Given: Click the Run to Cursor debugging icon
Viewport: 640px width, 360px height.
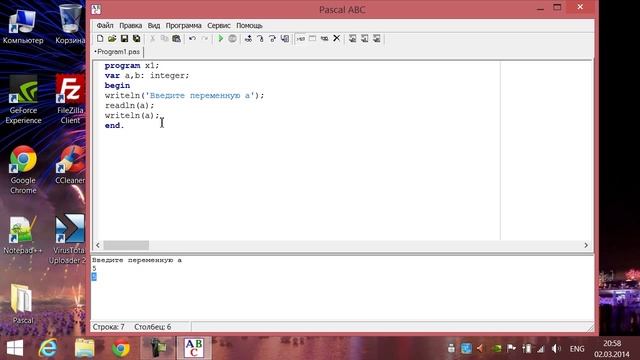Looking at the screenshot, I should pos(272,38).
